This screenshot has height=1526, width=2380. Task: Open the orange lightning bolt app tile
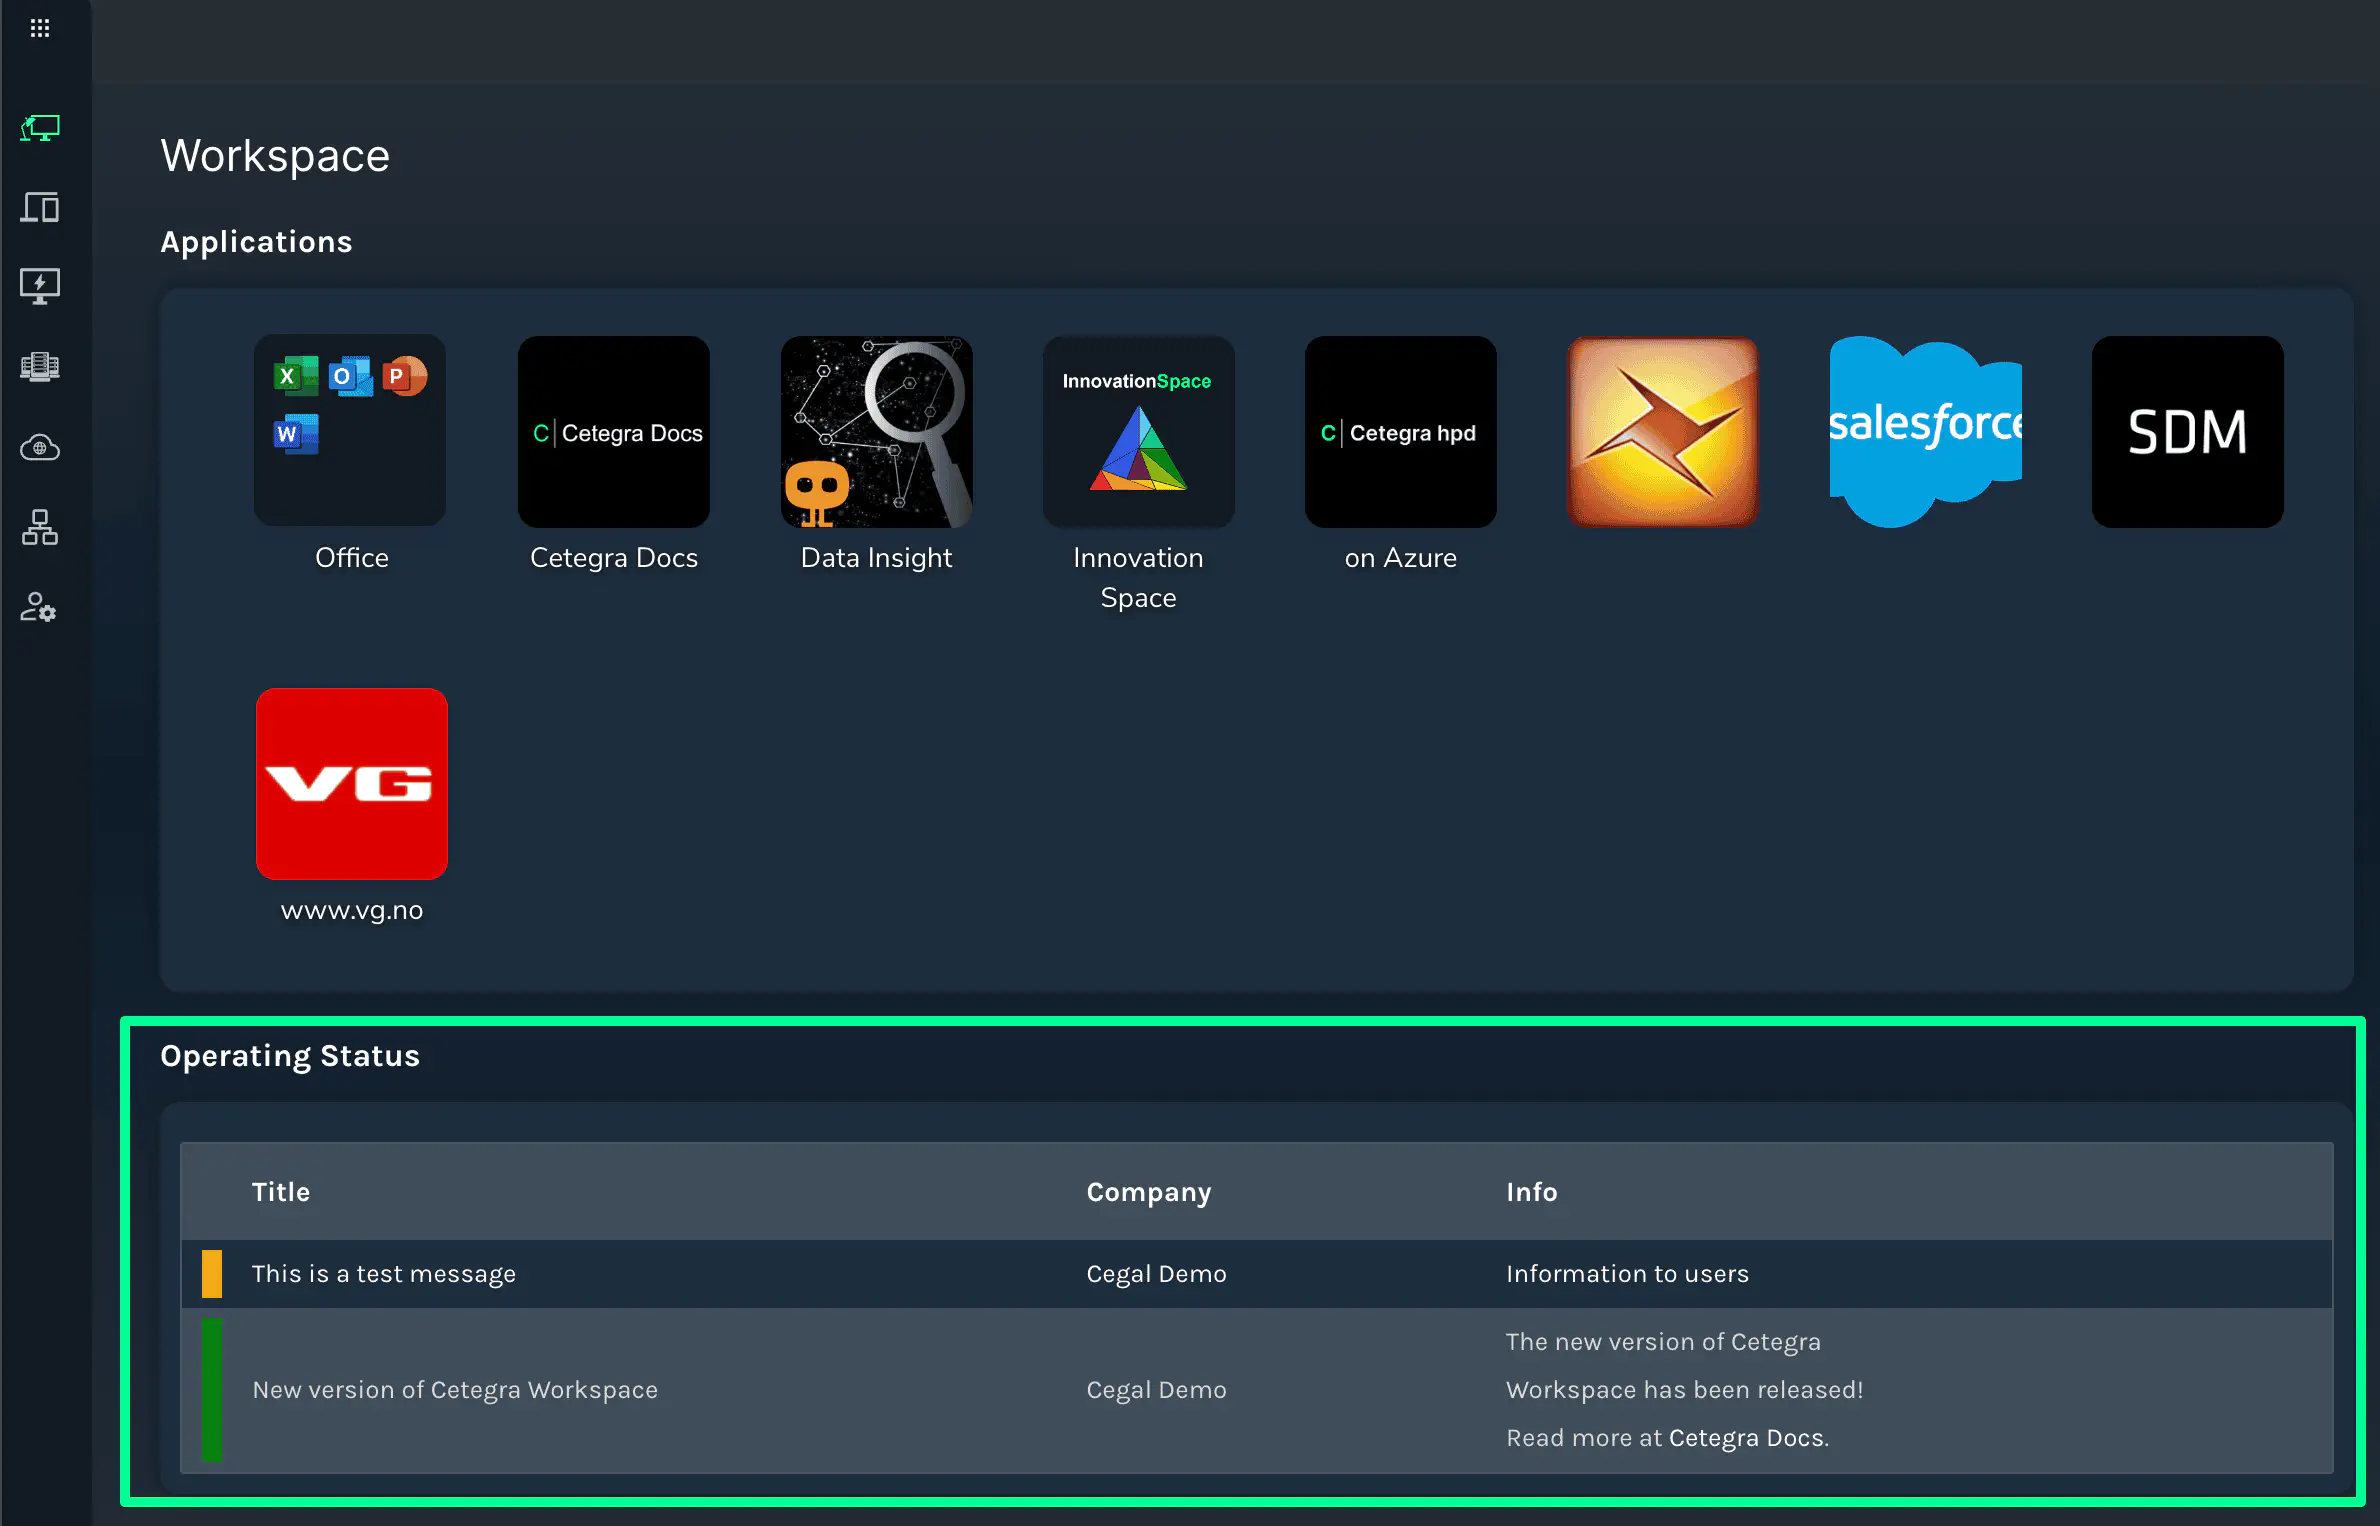[x=1662, y=432]
